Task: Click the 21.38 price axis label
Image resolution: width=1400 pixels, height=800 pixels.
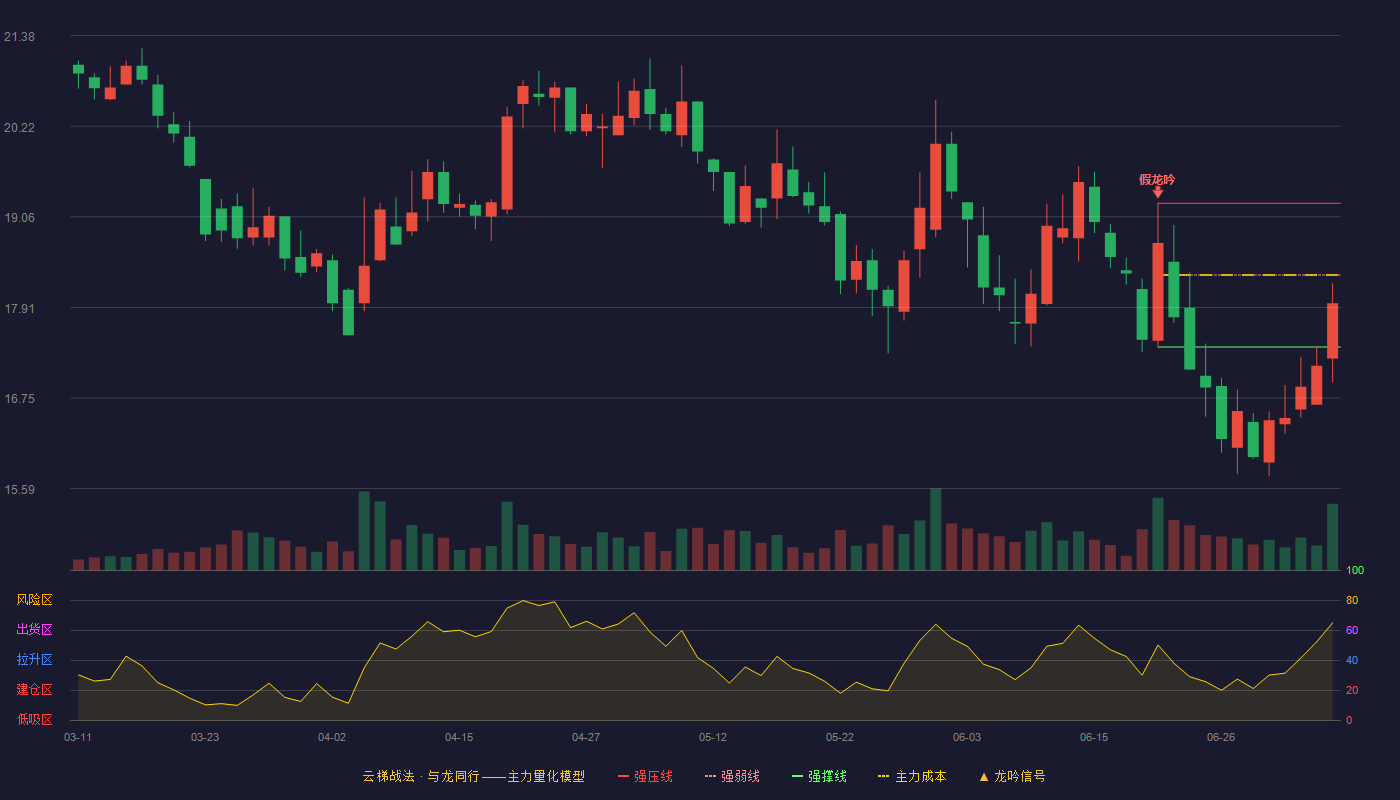Action: click(x=20, y=37)
